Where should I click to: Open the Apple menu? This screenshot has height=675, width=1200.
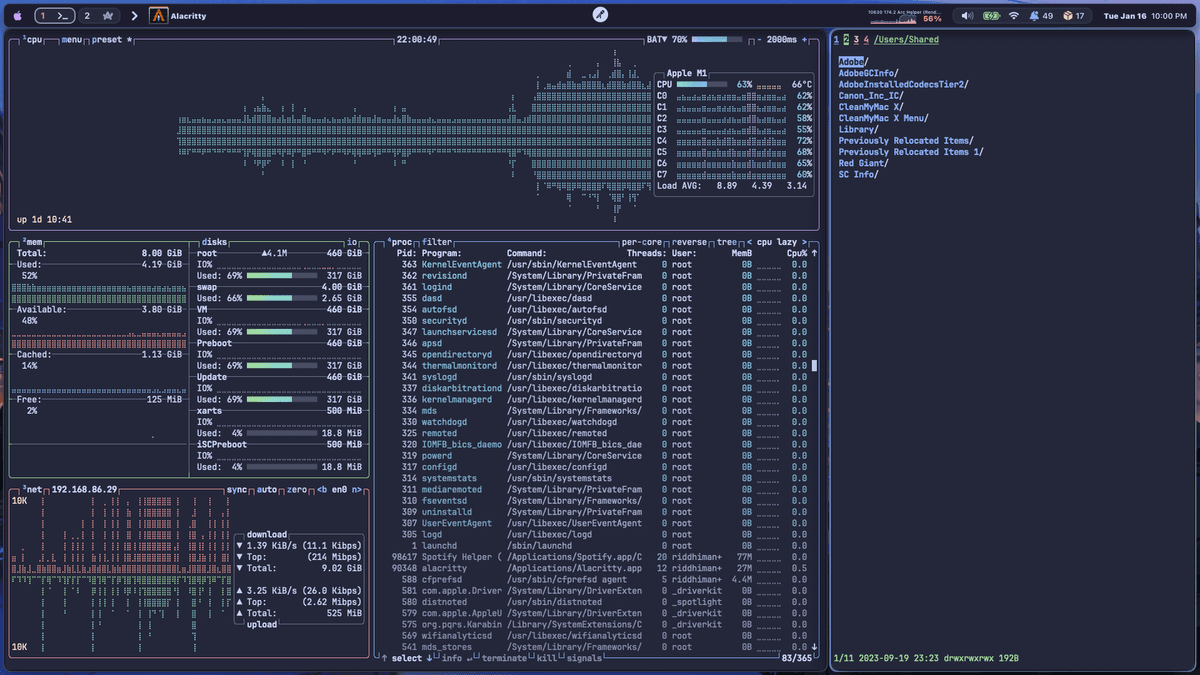[x=17, y=16]
